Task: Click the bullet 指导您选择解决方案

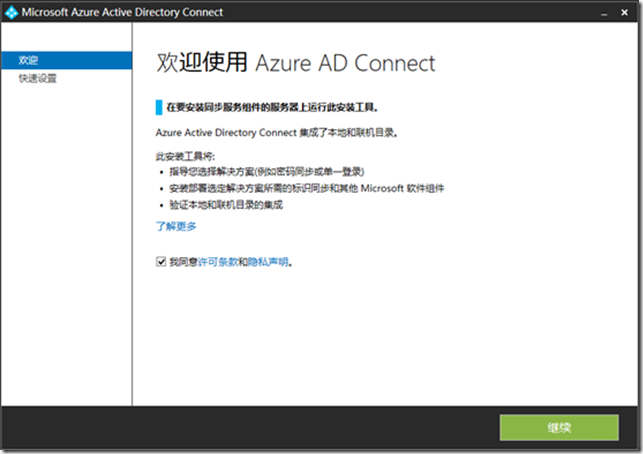Action: (267, 171)
